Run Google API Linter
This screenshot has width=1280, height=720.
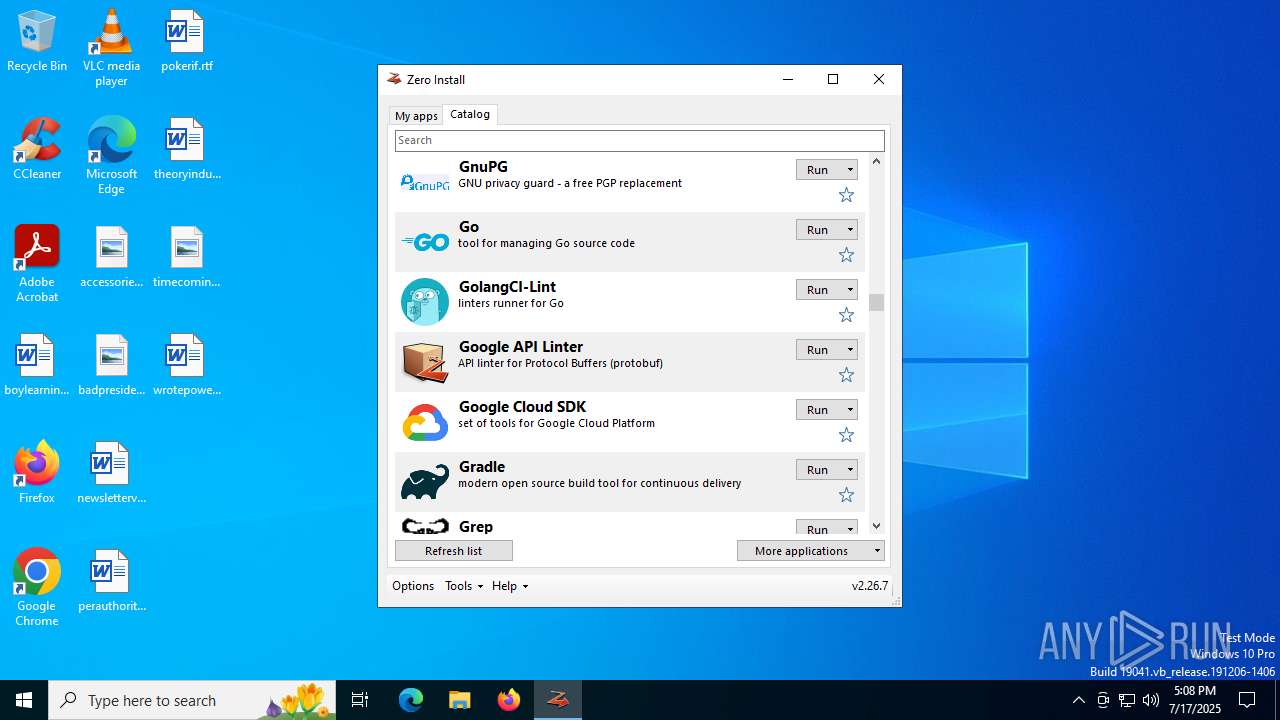coord(819,350)
